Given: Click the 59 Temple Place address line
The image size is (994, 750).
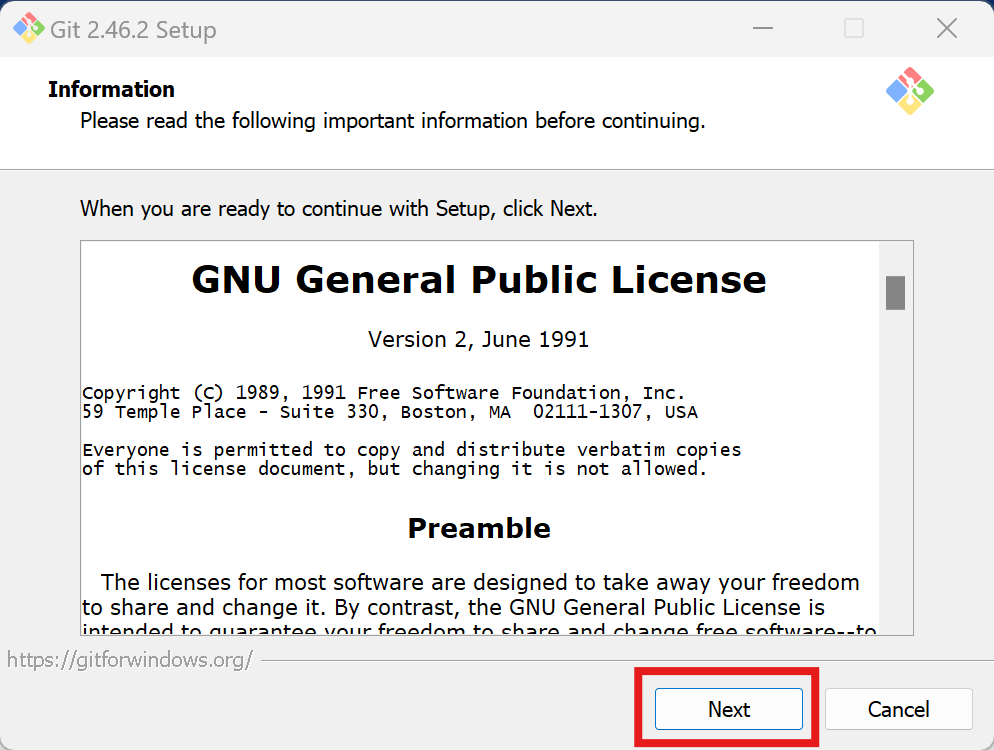Looking at the screenshot, I should pyautogui.click(x=390, y=412).
